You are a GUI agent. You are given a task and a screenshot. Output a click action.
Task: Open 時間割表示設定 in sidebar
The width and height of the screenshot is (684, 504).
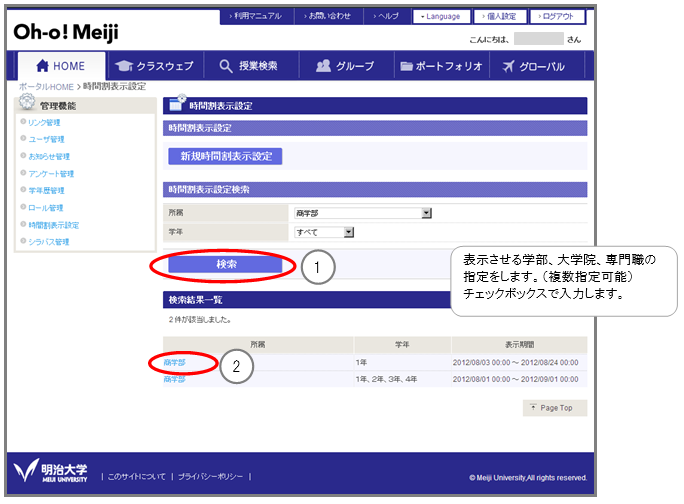point(54,225)
